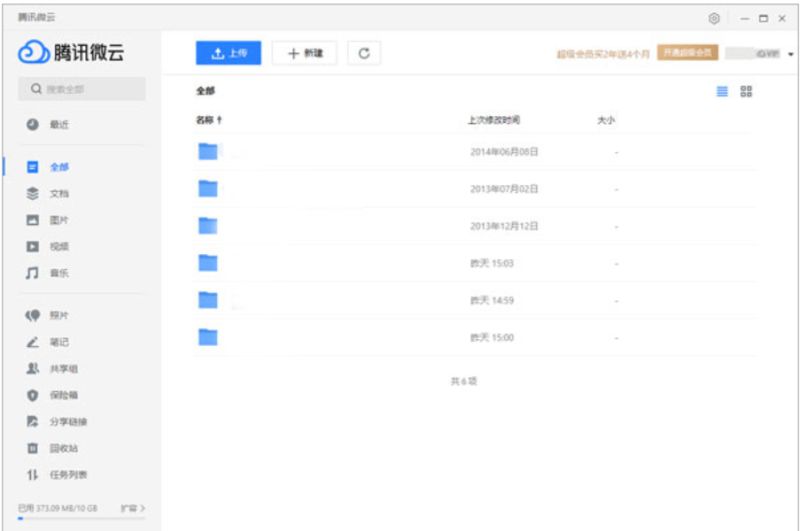Click the 回收站 recycle bin icon
This screenshot has height=531, width=800.
pyautogui.click(x=33, y=448)
